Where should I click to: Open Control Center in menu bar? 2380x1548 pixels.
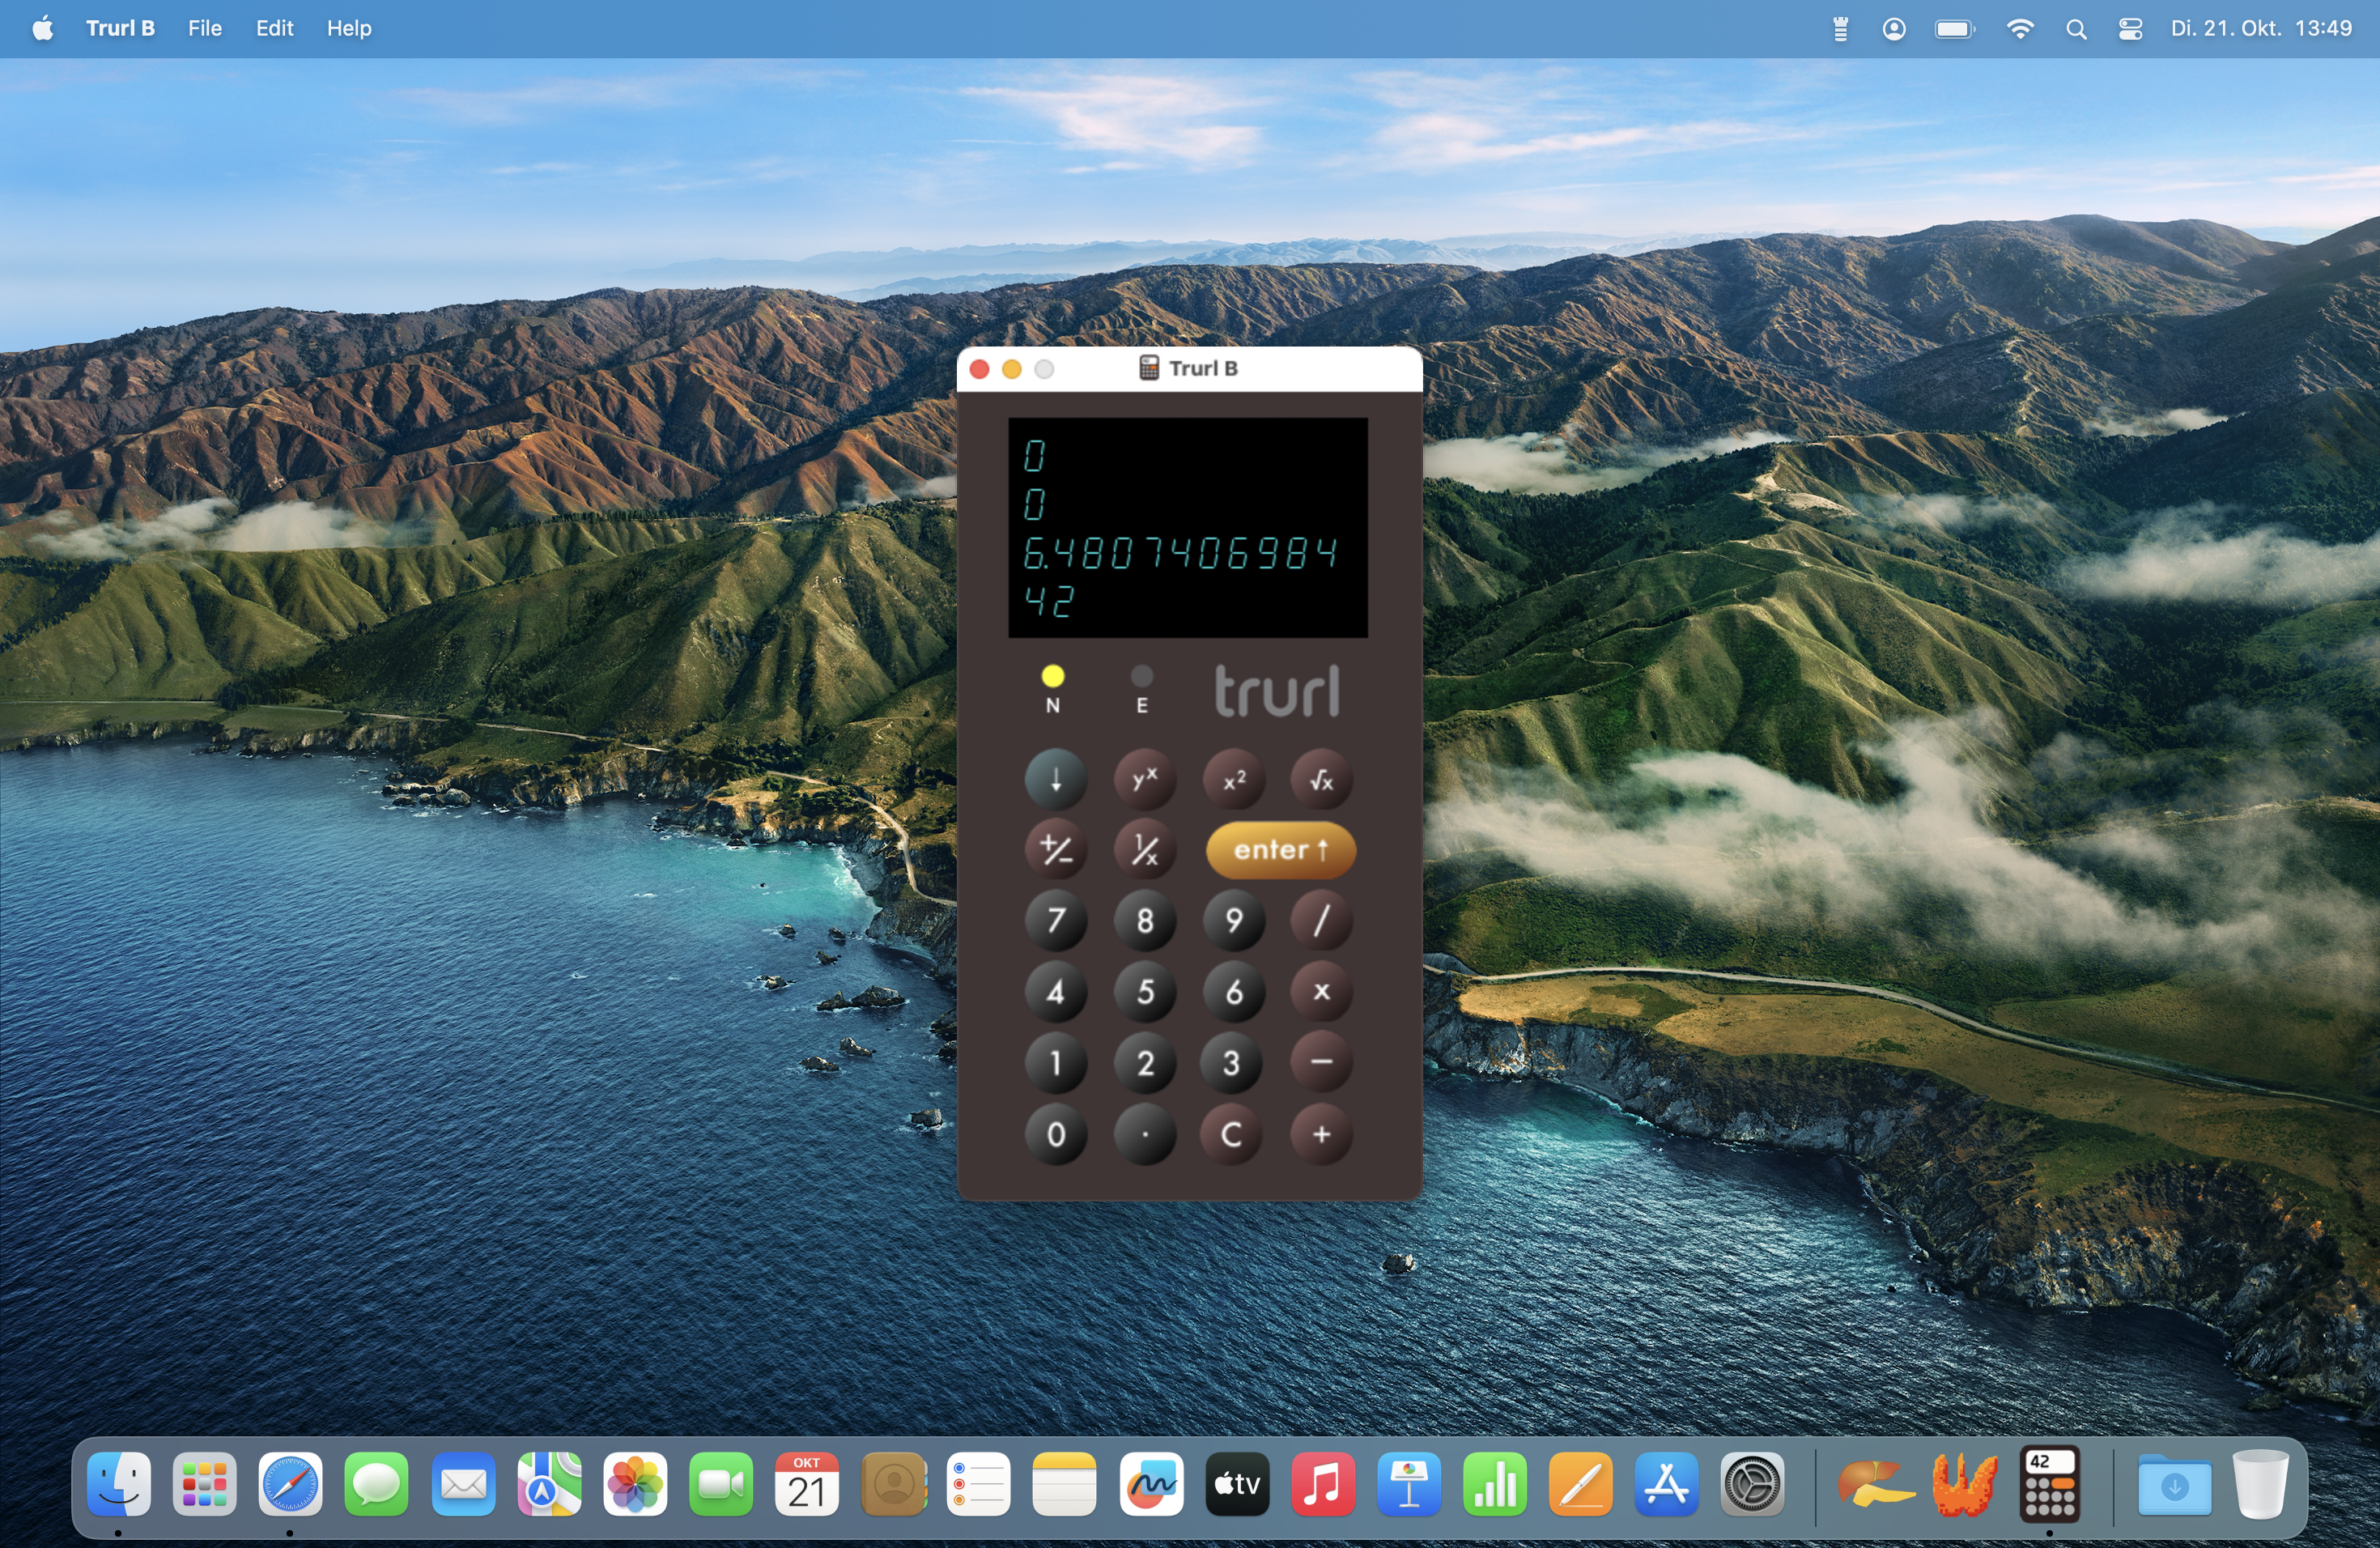point(2129,29)
